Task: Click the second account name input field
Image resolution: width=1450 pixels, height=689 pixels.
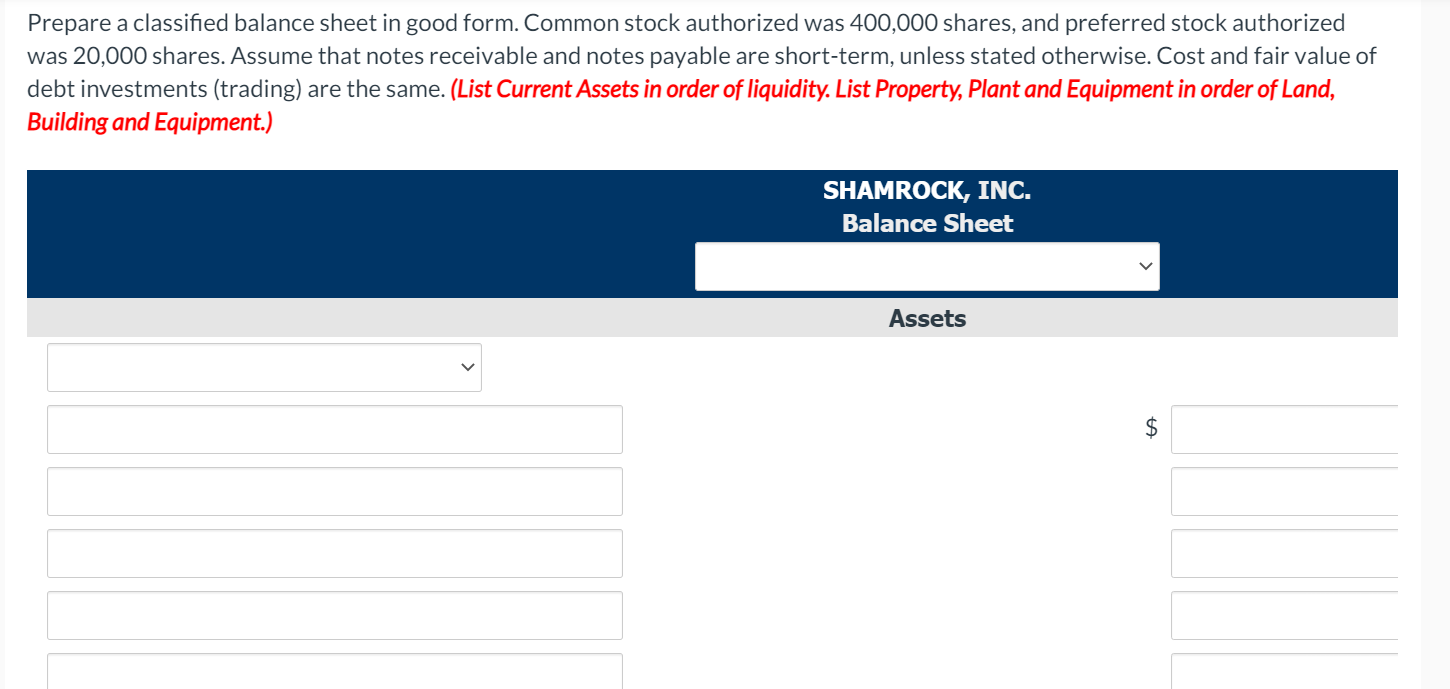Action: pos(334,491)
